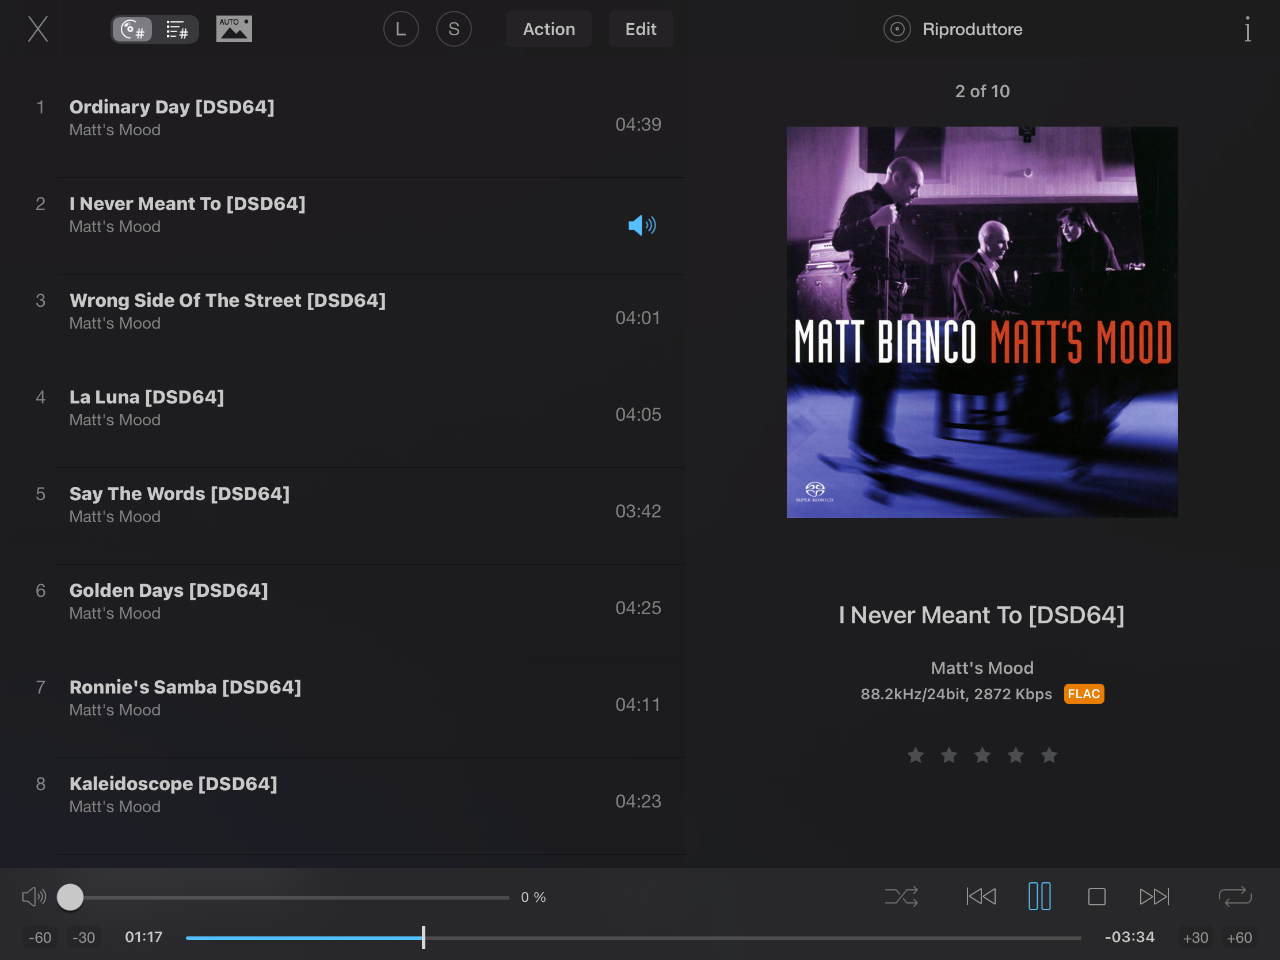Toggle repeat mode

pyautogui.click(x=1236, y=897)
